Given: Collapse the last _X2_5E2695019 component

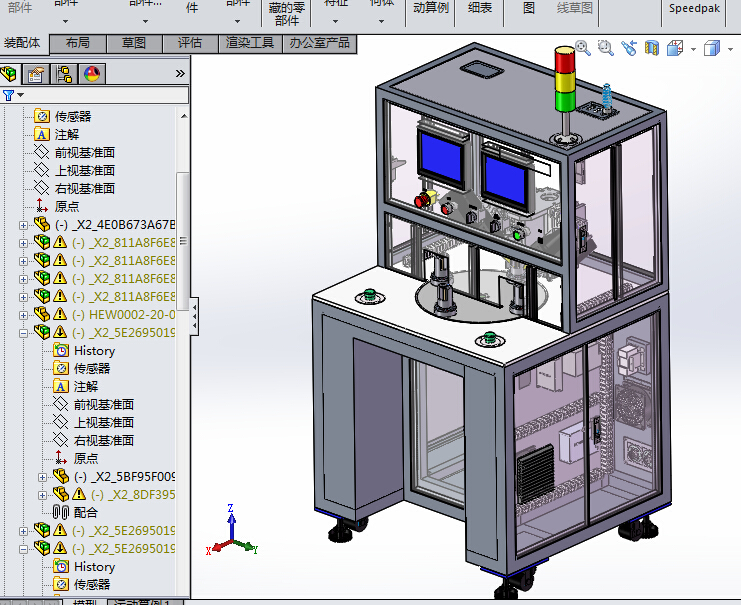Looking at the screenshot, I should [23, 549].
